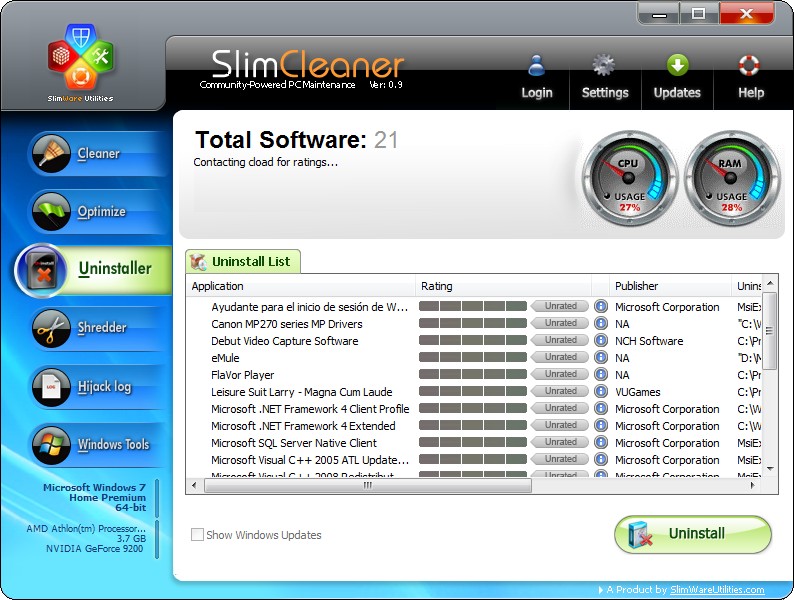The image size is (794, 600).
Task: Open info icon for eMule row
Action: (x=601, y=357)
